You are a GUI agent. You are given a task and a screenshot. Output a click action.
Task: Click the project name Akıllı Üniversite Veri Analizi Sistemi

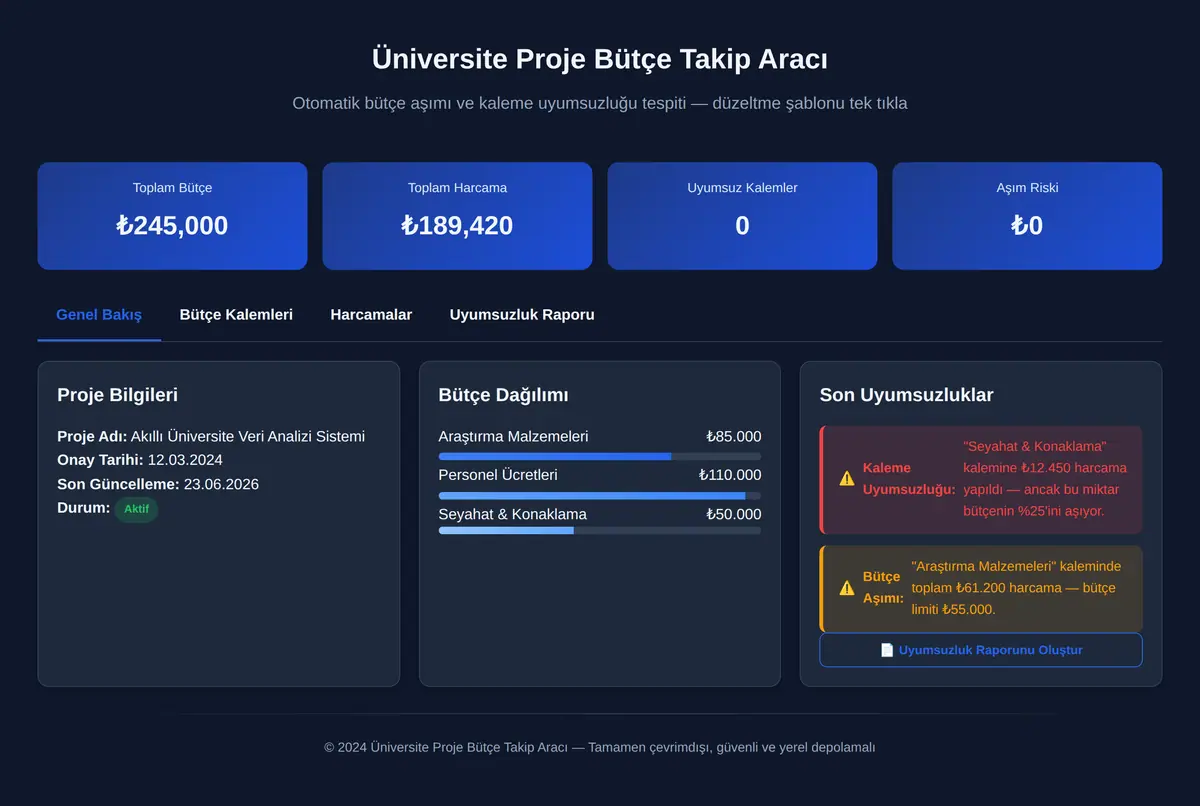pyautogui.click(x=248, y=437)
